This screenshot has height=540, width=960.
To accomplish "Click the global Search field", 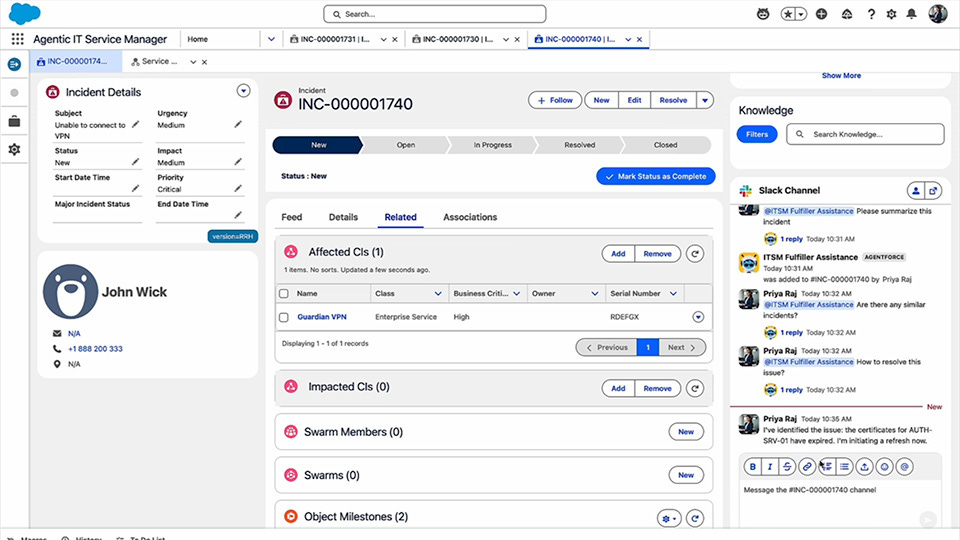I will (x=435, y=14).
